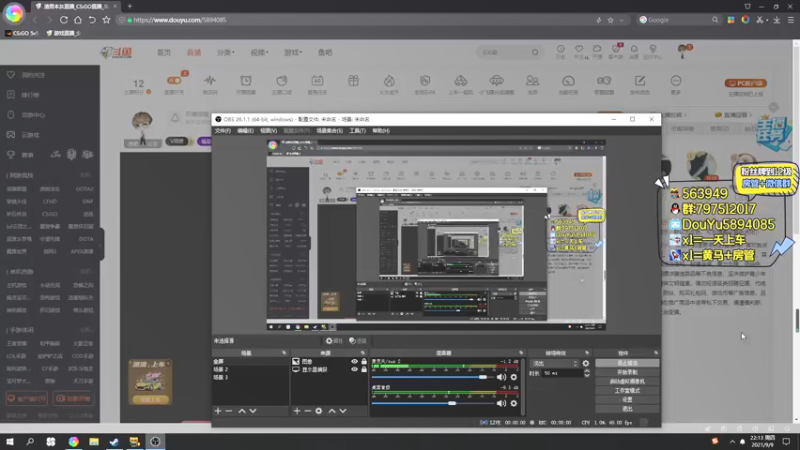Adjust the 桌面音频 volume slider

click(432, 403)
